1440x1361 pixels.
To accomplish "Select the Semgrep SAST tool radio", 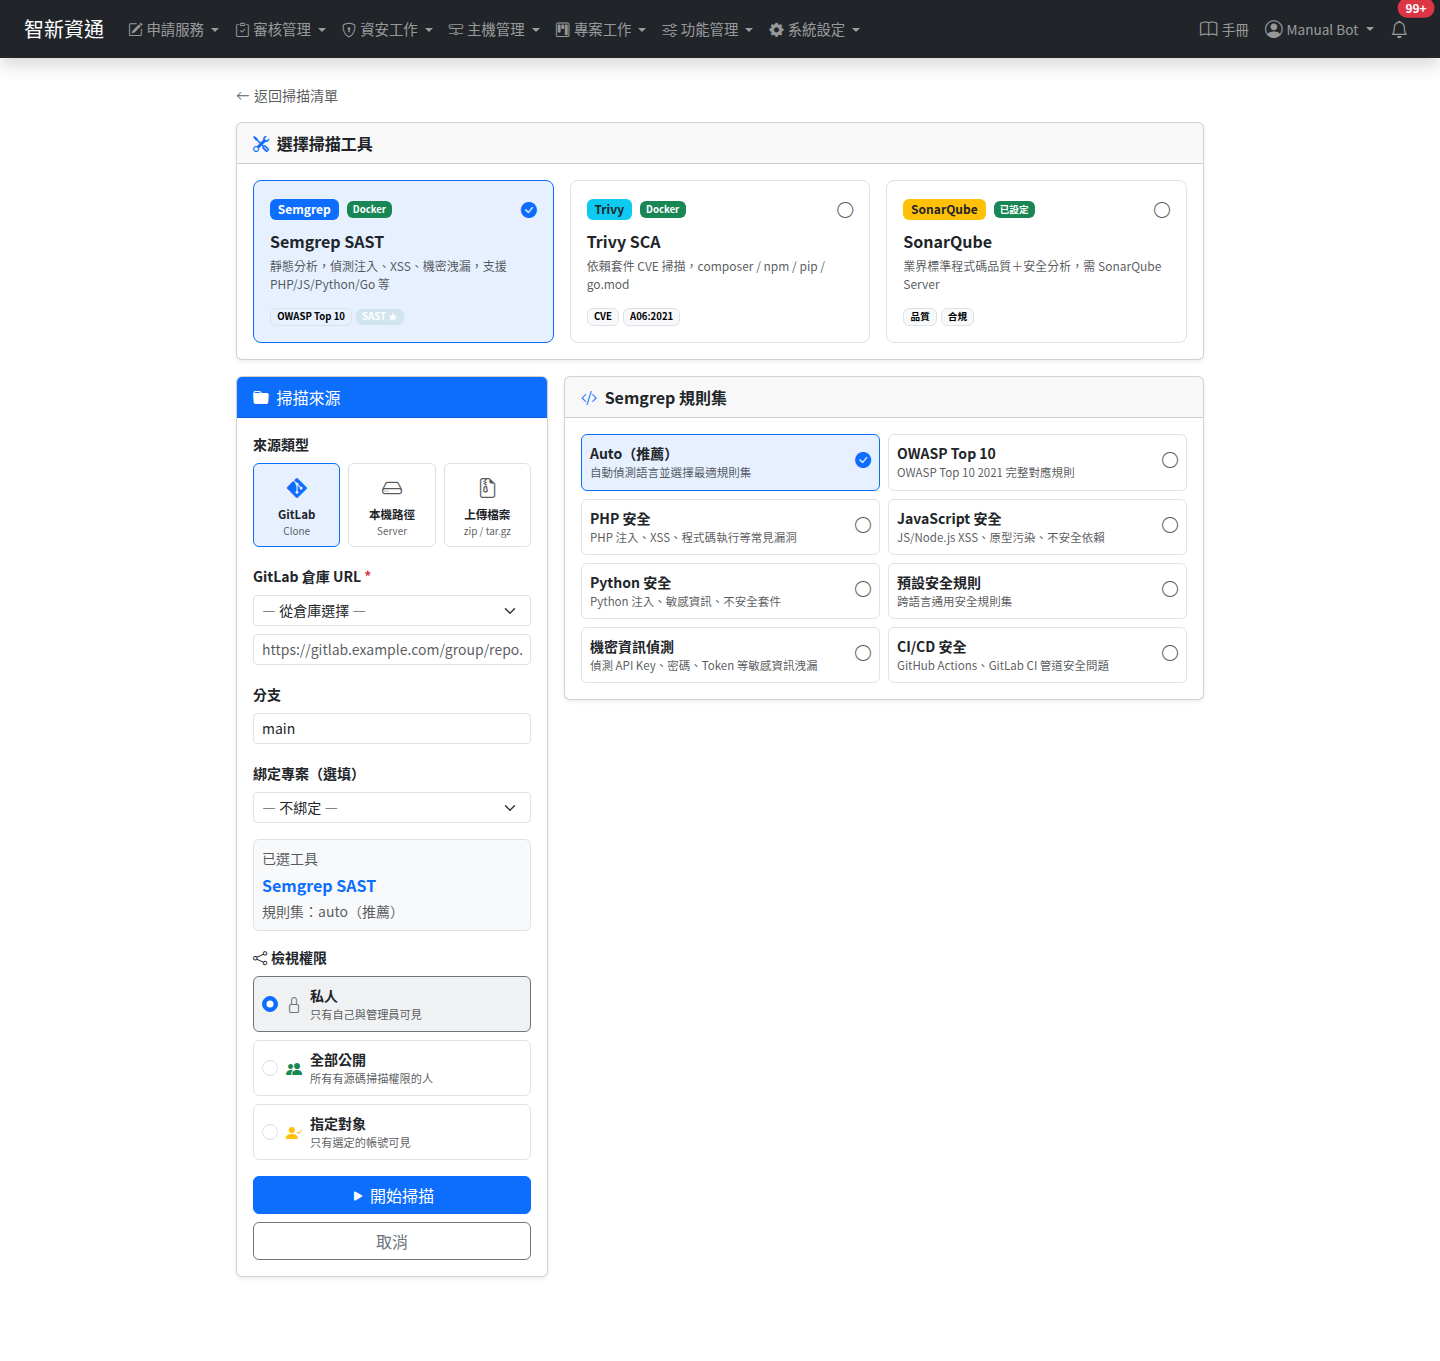I will (x=529, y=210).
